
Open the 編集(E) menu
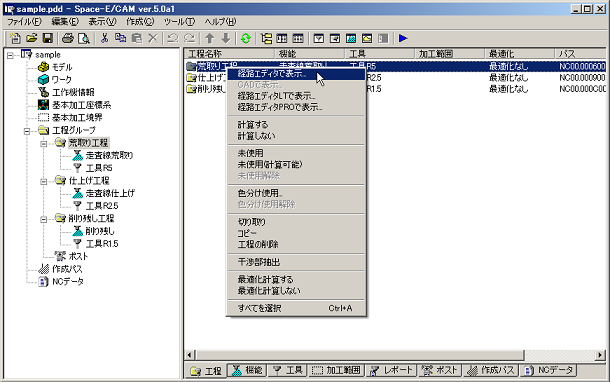65,22
